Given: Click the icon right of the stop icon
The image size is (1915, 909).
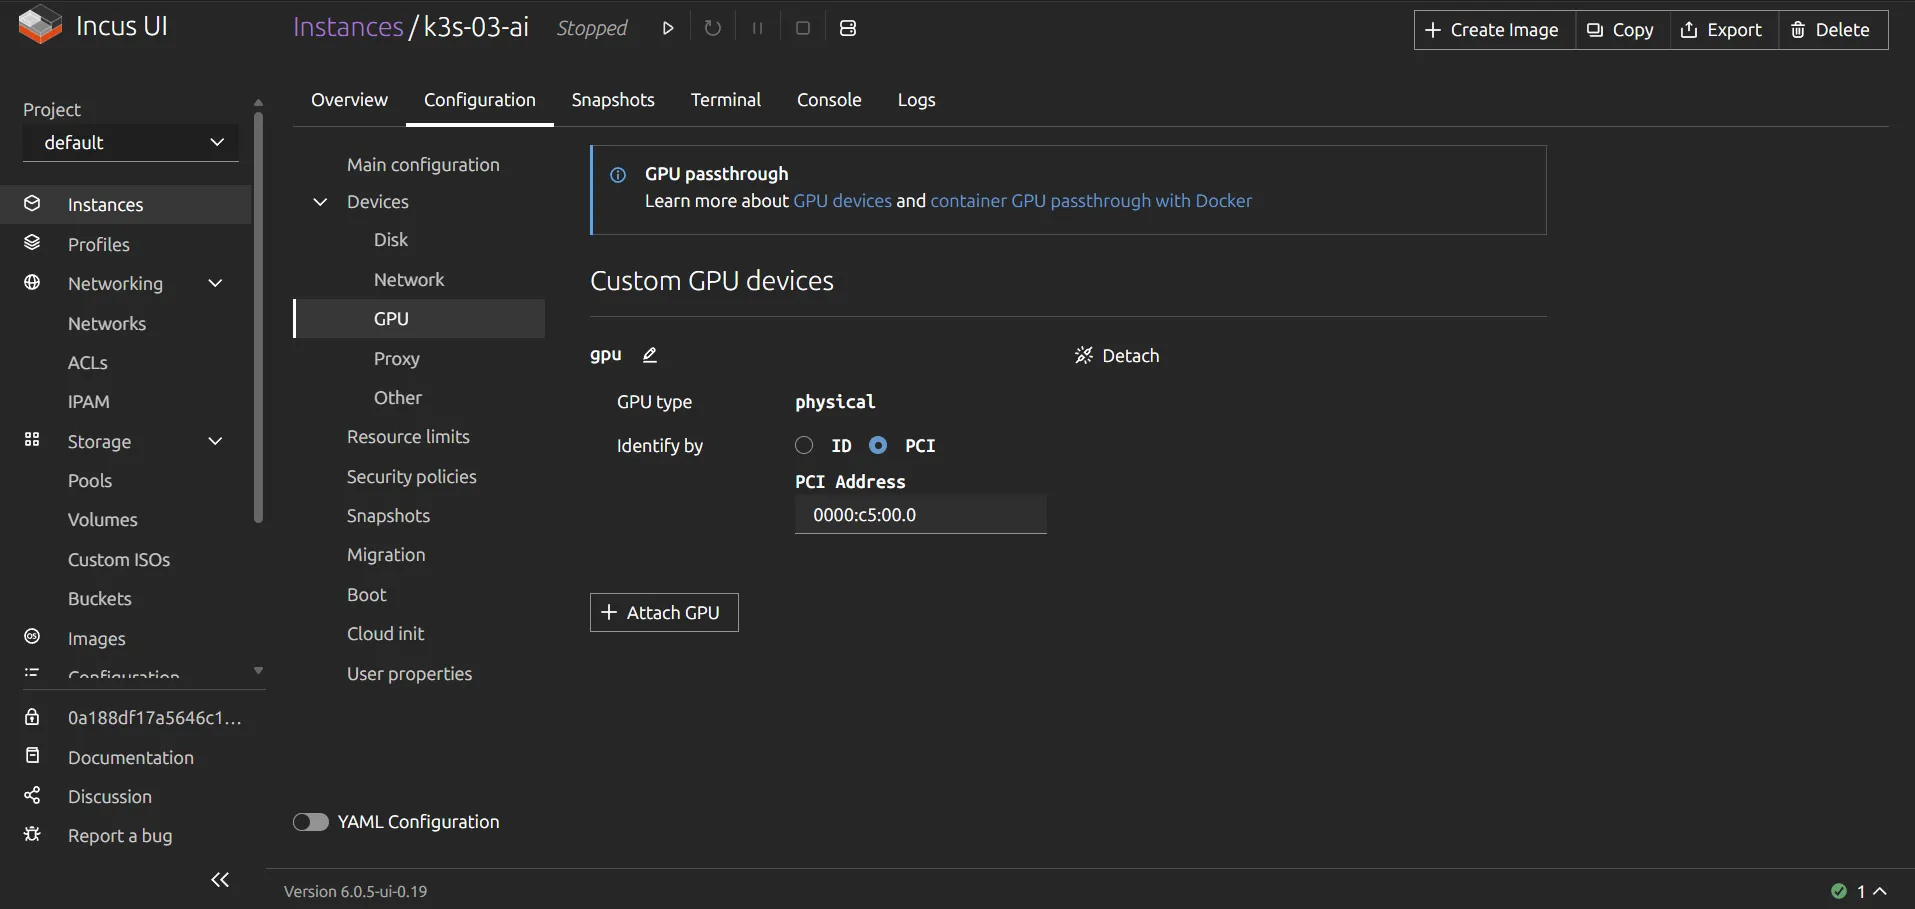Looking at the screenshot, I should pos(848,28).
